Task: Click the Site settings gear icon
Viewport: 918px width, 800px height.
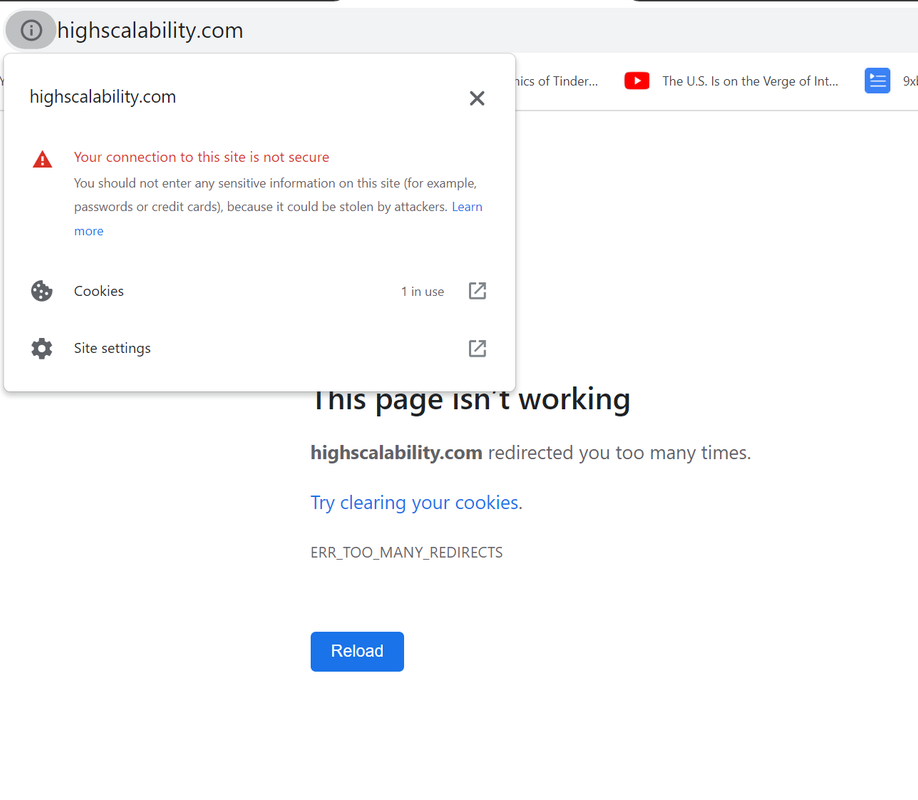Action: click(x=42, y=348)
